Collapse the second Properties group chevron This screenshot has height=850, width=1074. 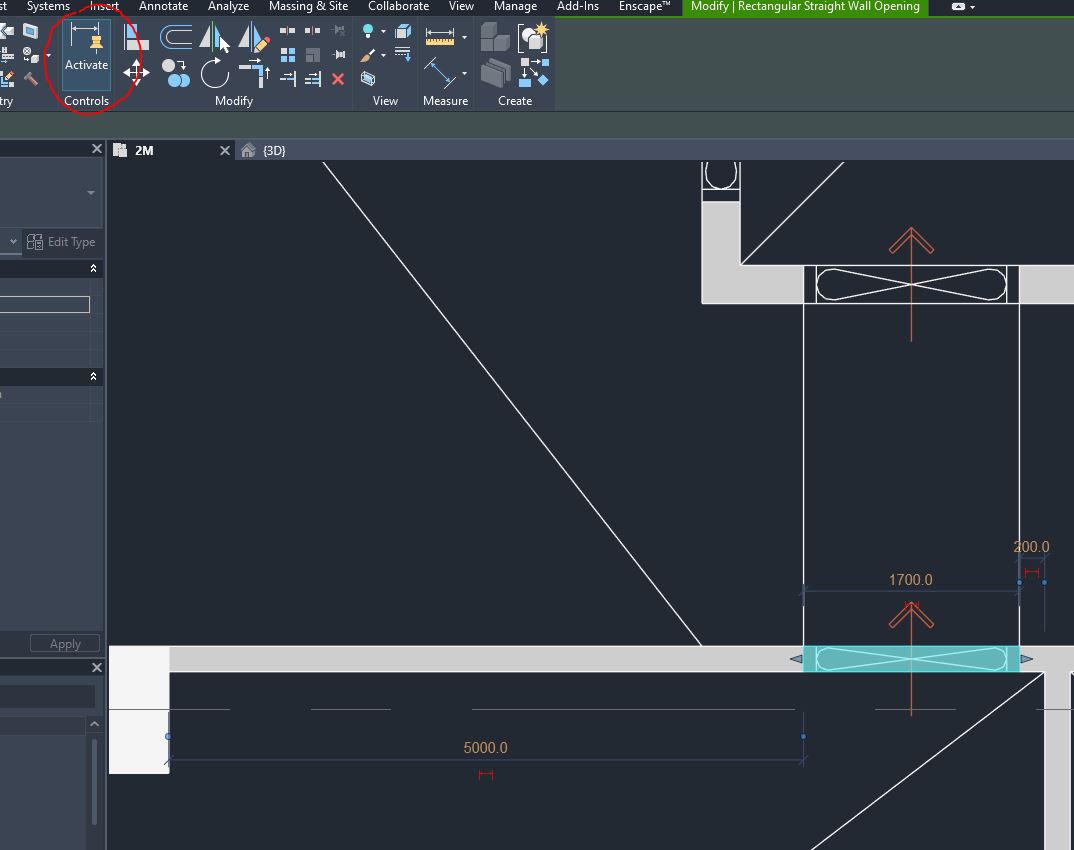[93, 376]
